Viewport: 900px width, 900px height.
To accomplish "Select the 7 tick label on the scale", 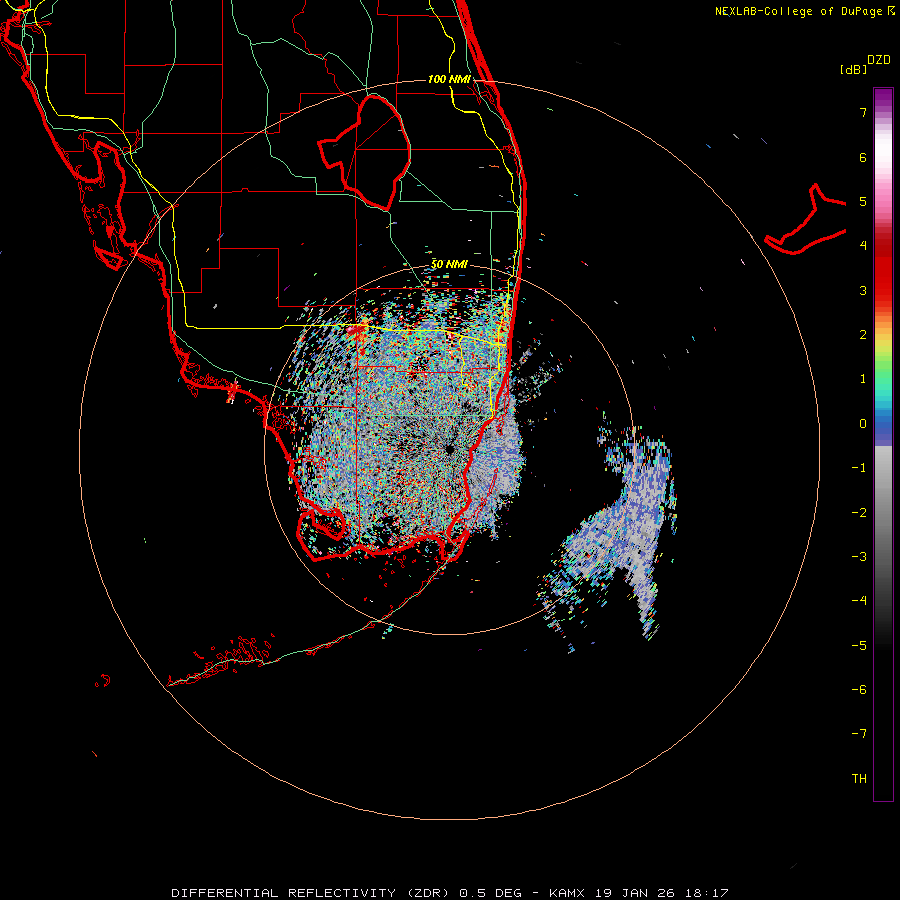I will 863,112.
